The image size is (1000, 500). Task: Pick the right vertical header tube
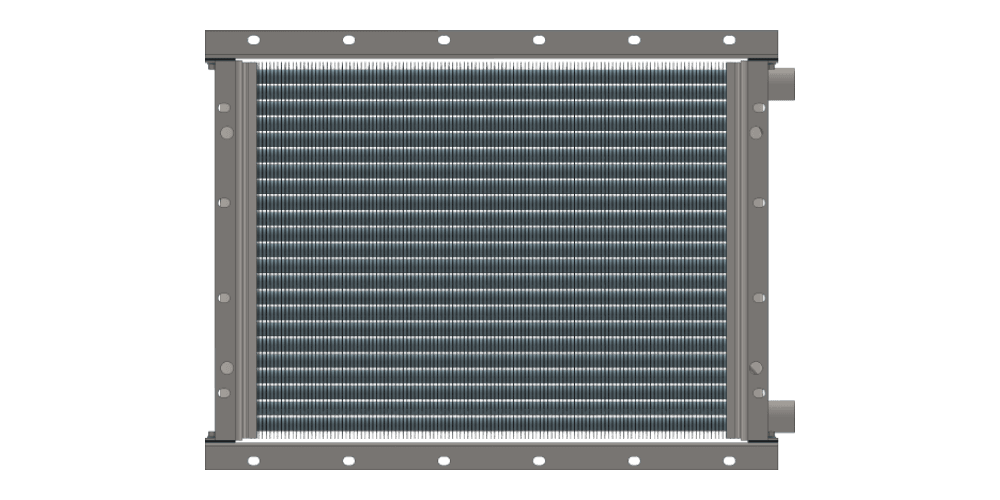pos(739,250)
